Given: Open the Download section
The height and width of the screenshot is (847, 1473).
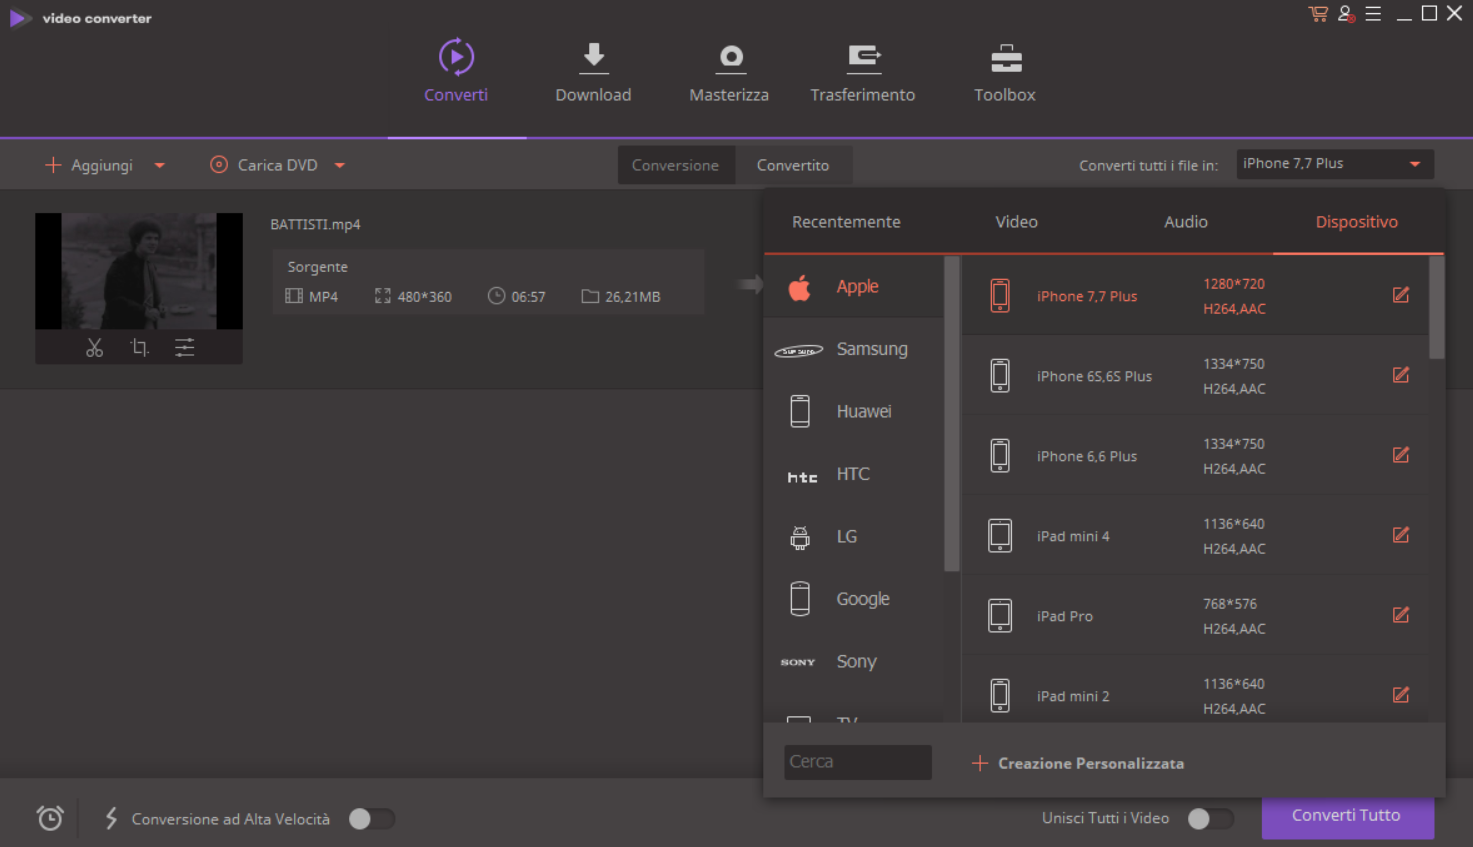Looking at the screenshot, I should pos(593,71).
